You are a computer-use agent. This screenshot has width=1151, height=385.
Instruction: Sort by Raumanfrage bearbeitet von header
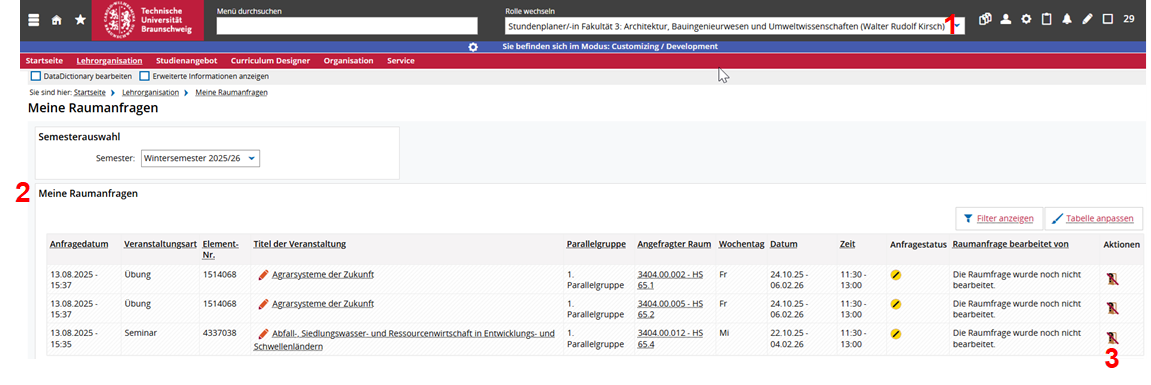[x=1010, y=244]
